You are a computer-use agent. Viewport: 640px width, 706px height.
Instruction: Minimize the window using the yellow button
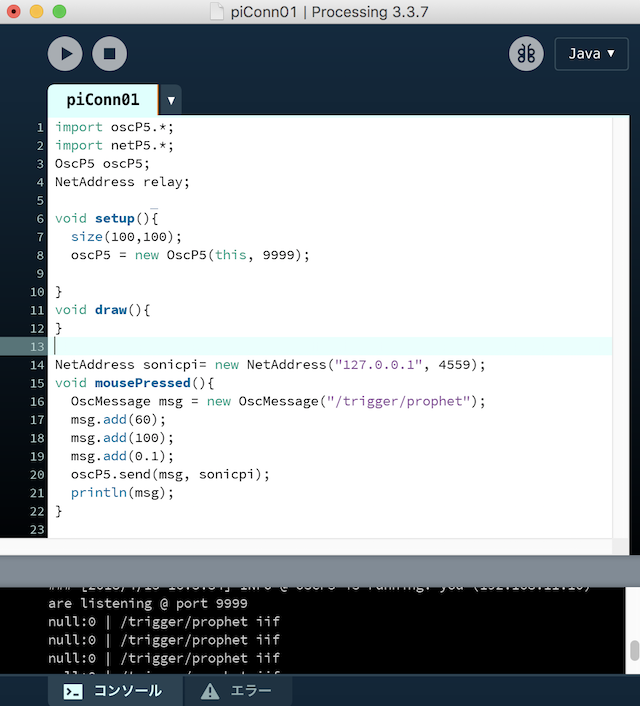[36, 11]
